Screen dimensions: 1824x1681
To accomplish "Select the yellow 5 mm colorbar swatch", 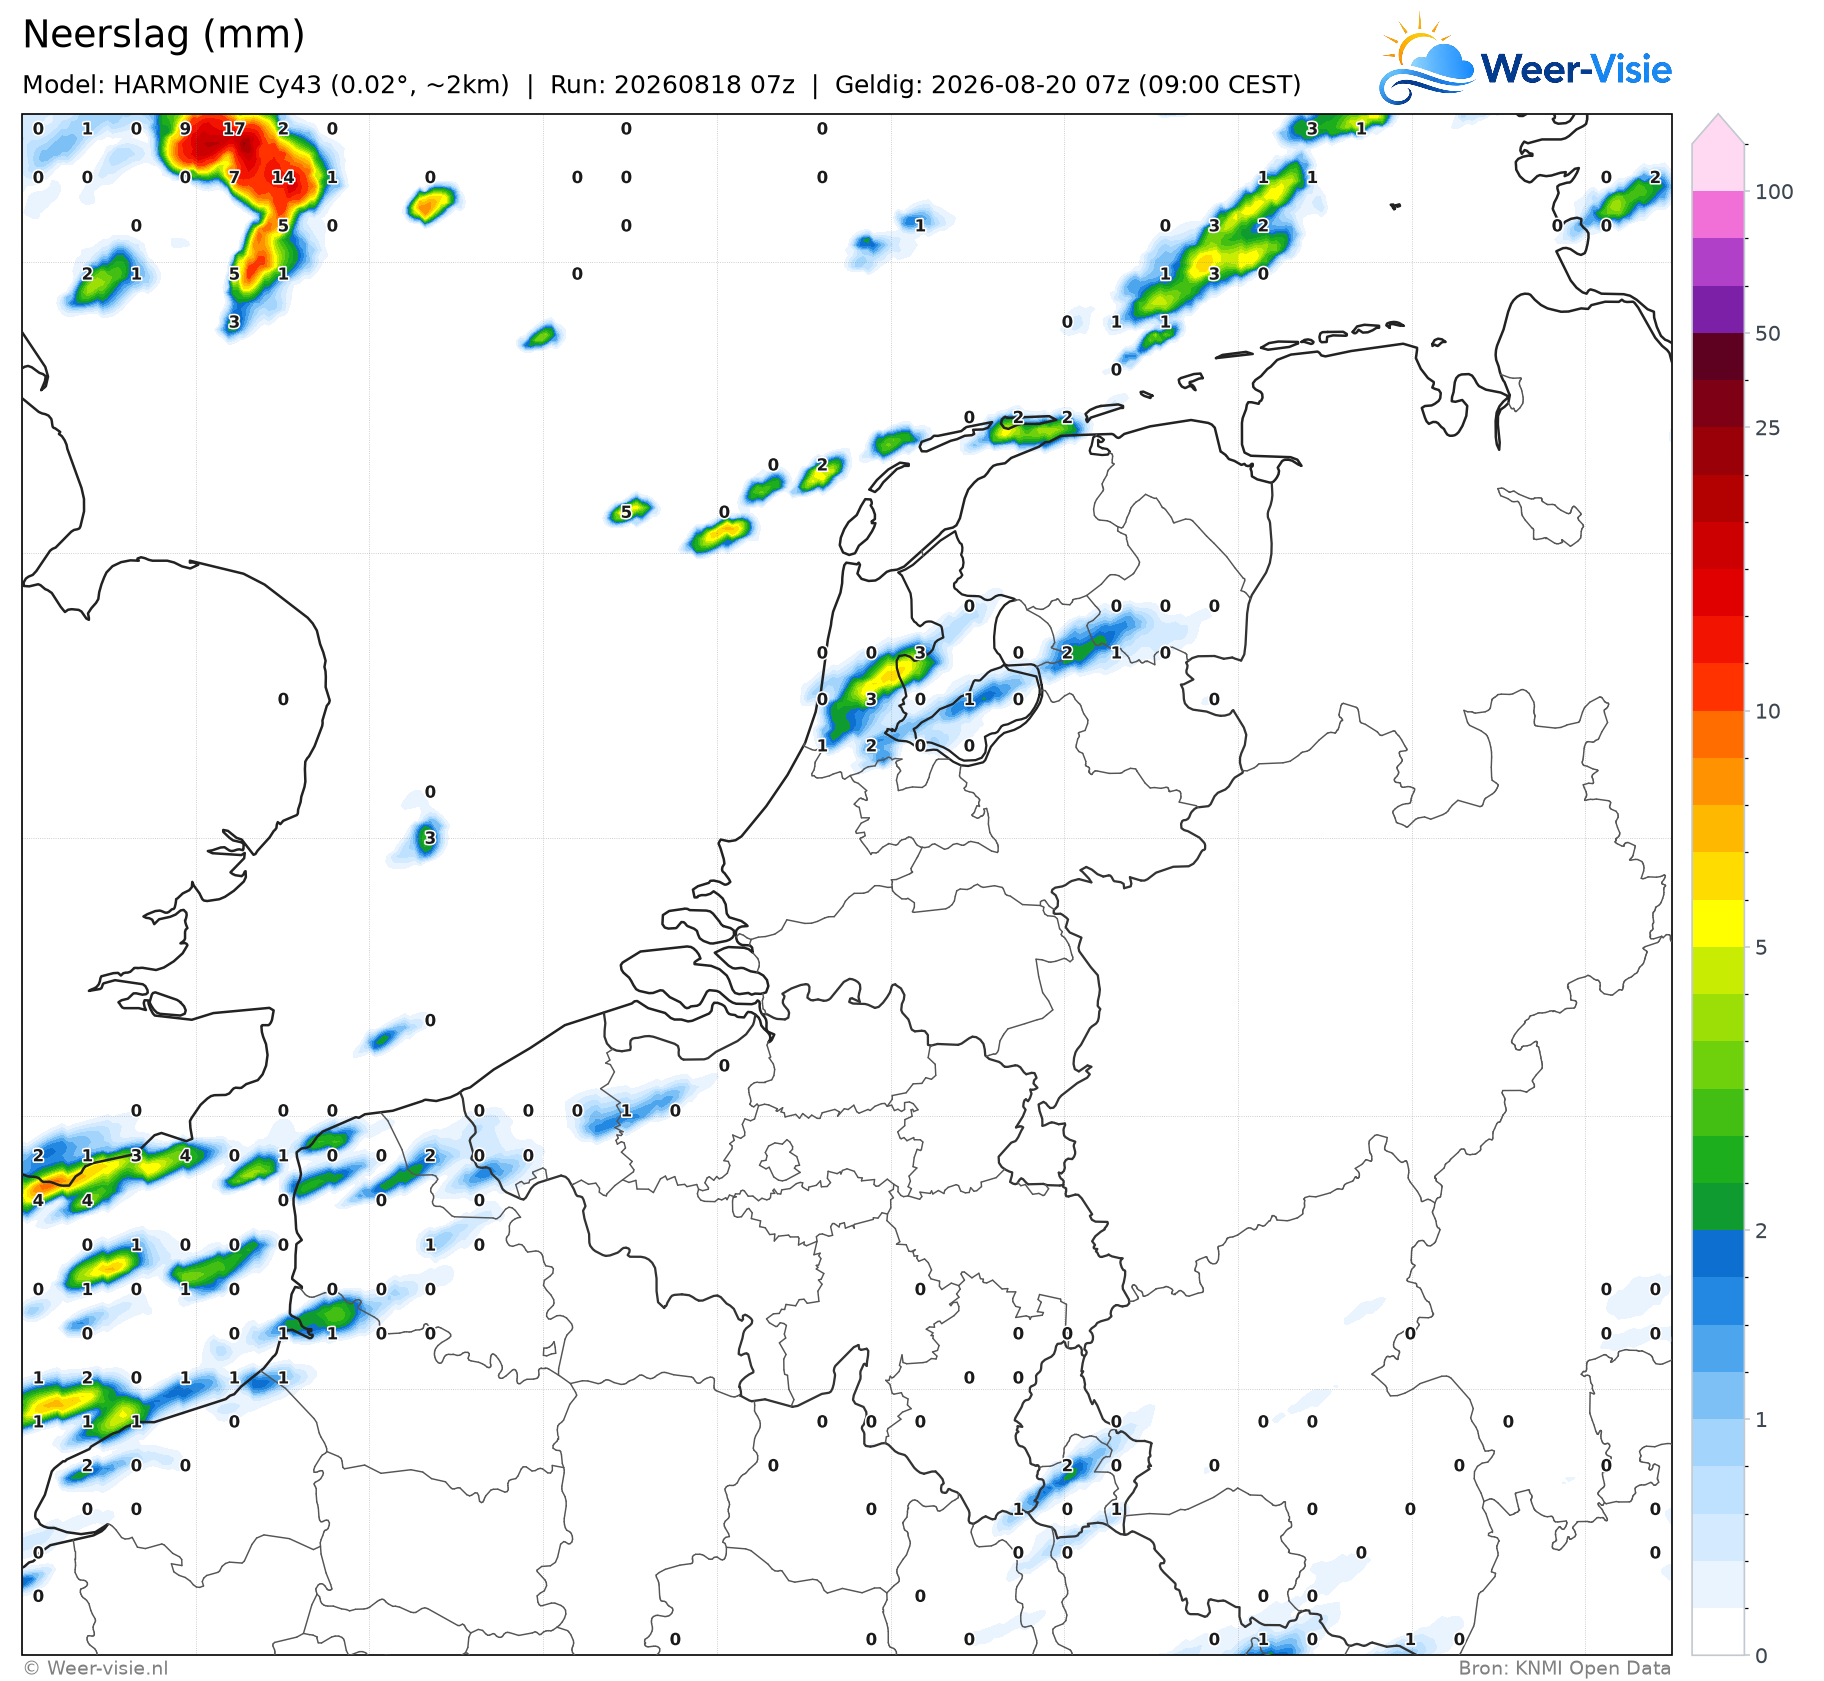I will click(1718, 924).
